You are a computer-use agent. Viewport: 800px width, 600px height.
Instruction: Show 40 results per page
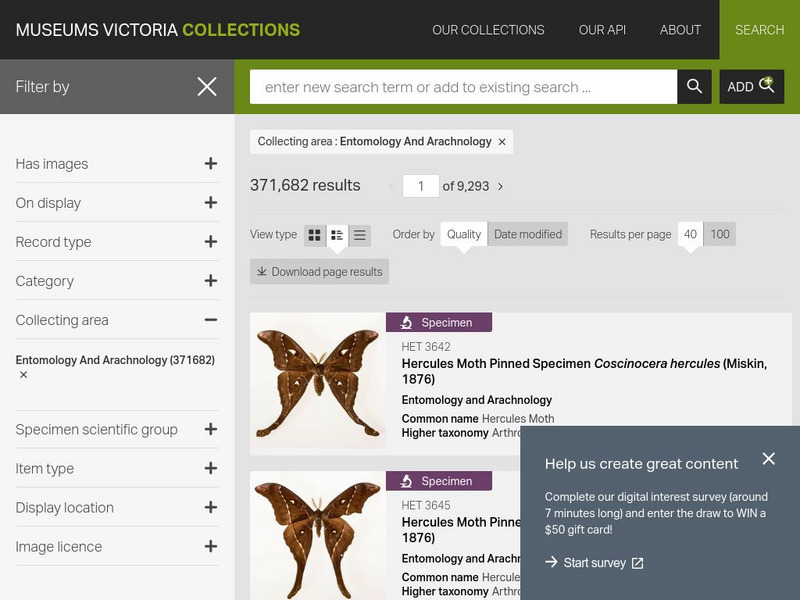pyautogui.click(x=690, y=234)
